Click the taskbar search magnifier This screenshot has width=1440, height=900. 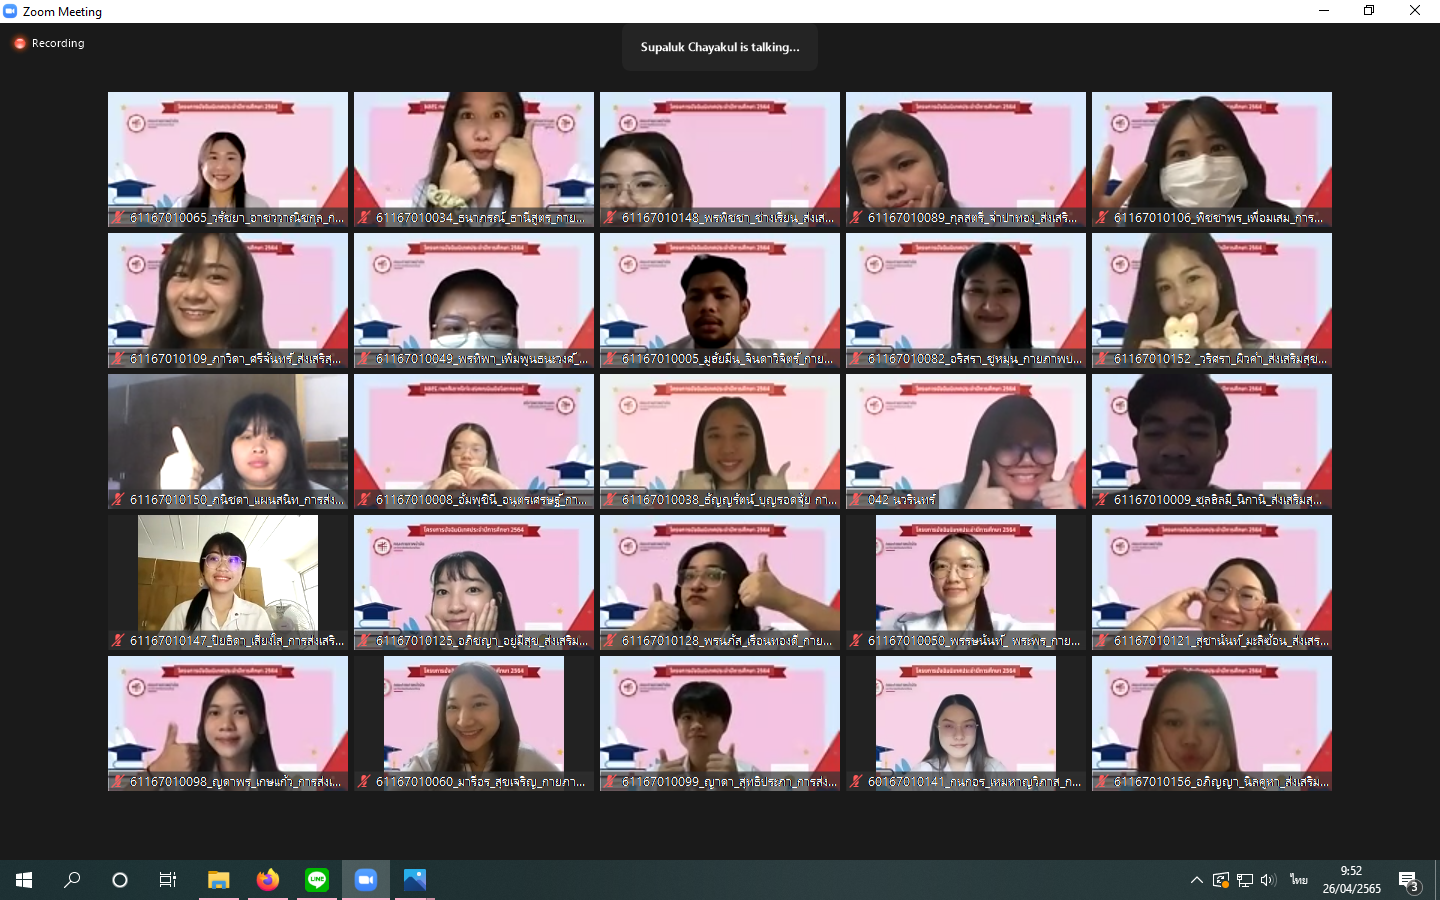click(x=72, y=880)
